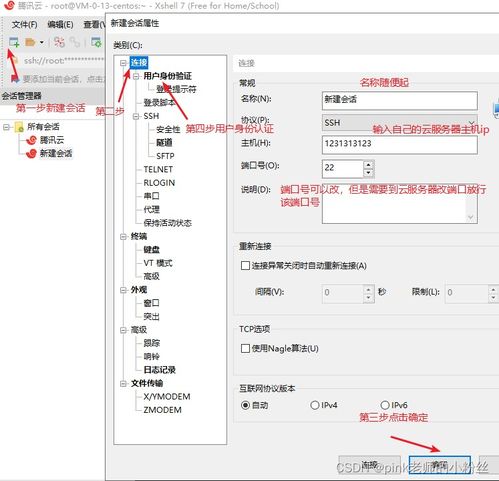Click the session properties gear icon
This screenshot has height=481, width=499.
click(x=96, y=42)
